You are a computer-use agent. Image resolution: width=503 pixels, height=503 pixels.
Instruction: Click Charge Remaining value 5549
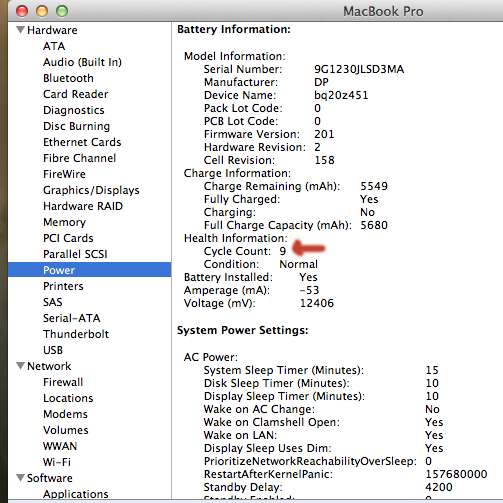click(x=374, y=186)
